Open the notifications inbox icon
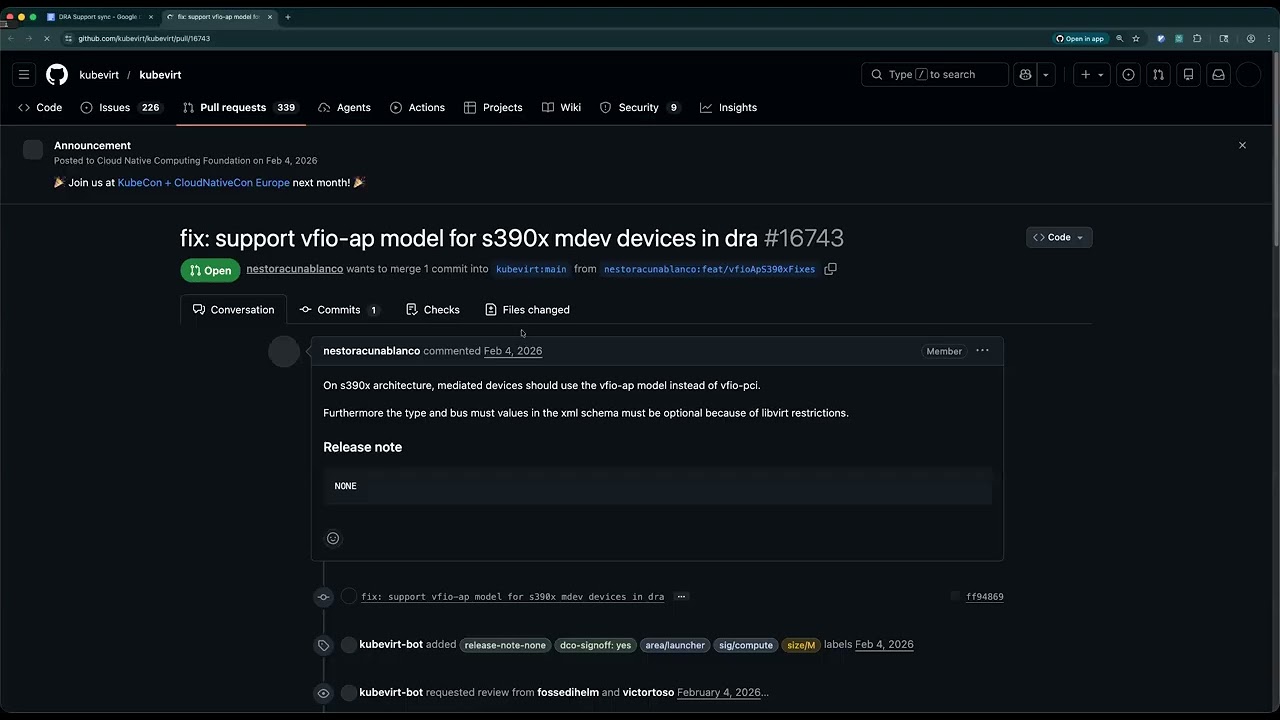Viewport: 1280px width, 720px height. 1218,75
